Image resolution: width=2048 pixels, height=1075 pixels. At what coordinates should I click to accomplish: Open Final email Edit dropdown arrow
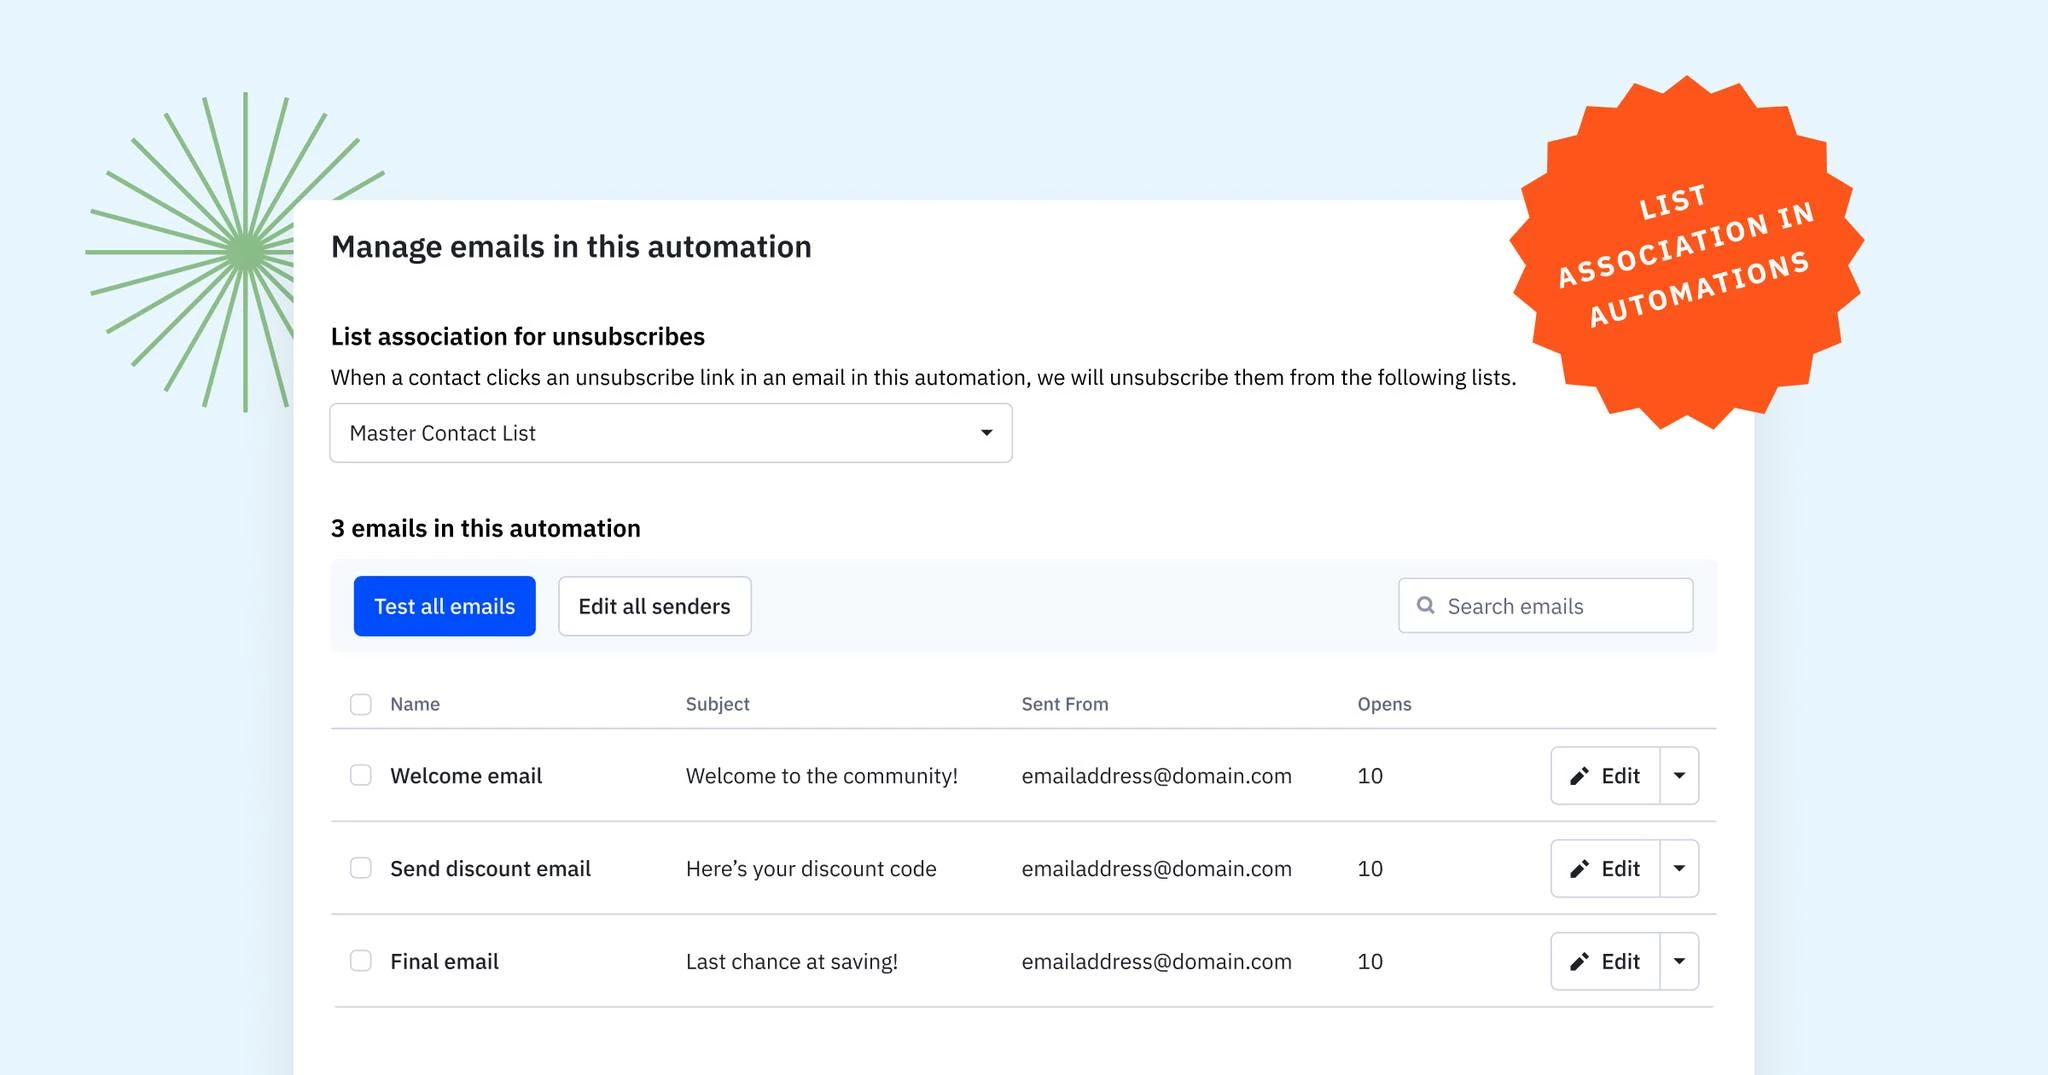point(1679,961)
